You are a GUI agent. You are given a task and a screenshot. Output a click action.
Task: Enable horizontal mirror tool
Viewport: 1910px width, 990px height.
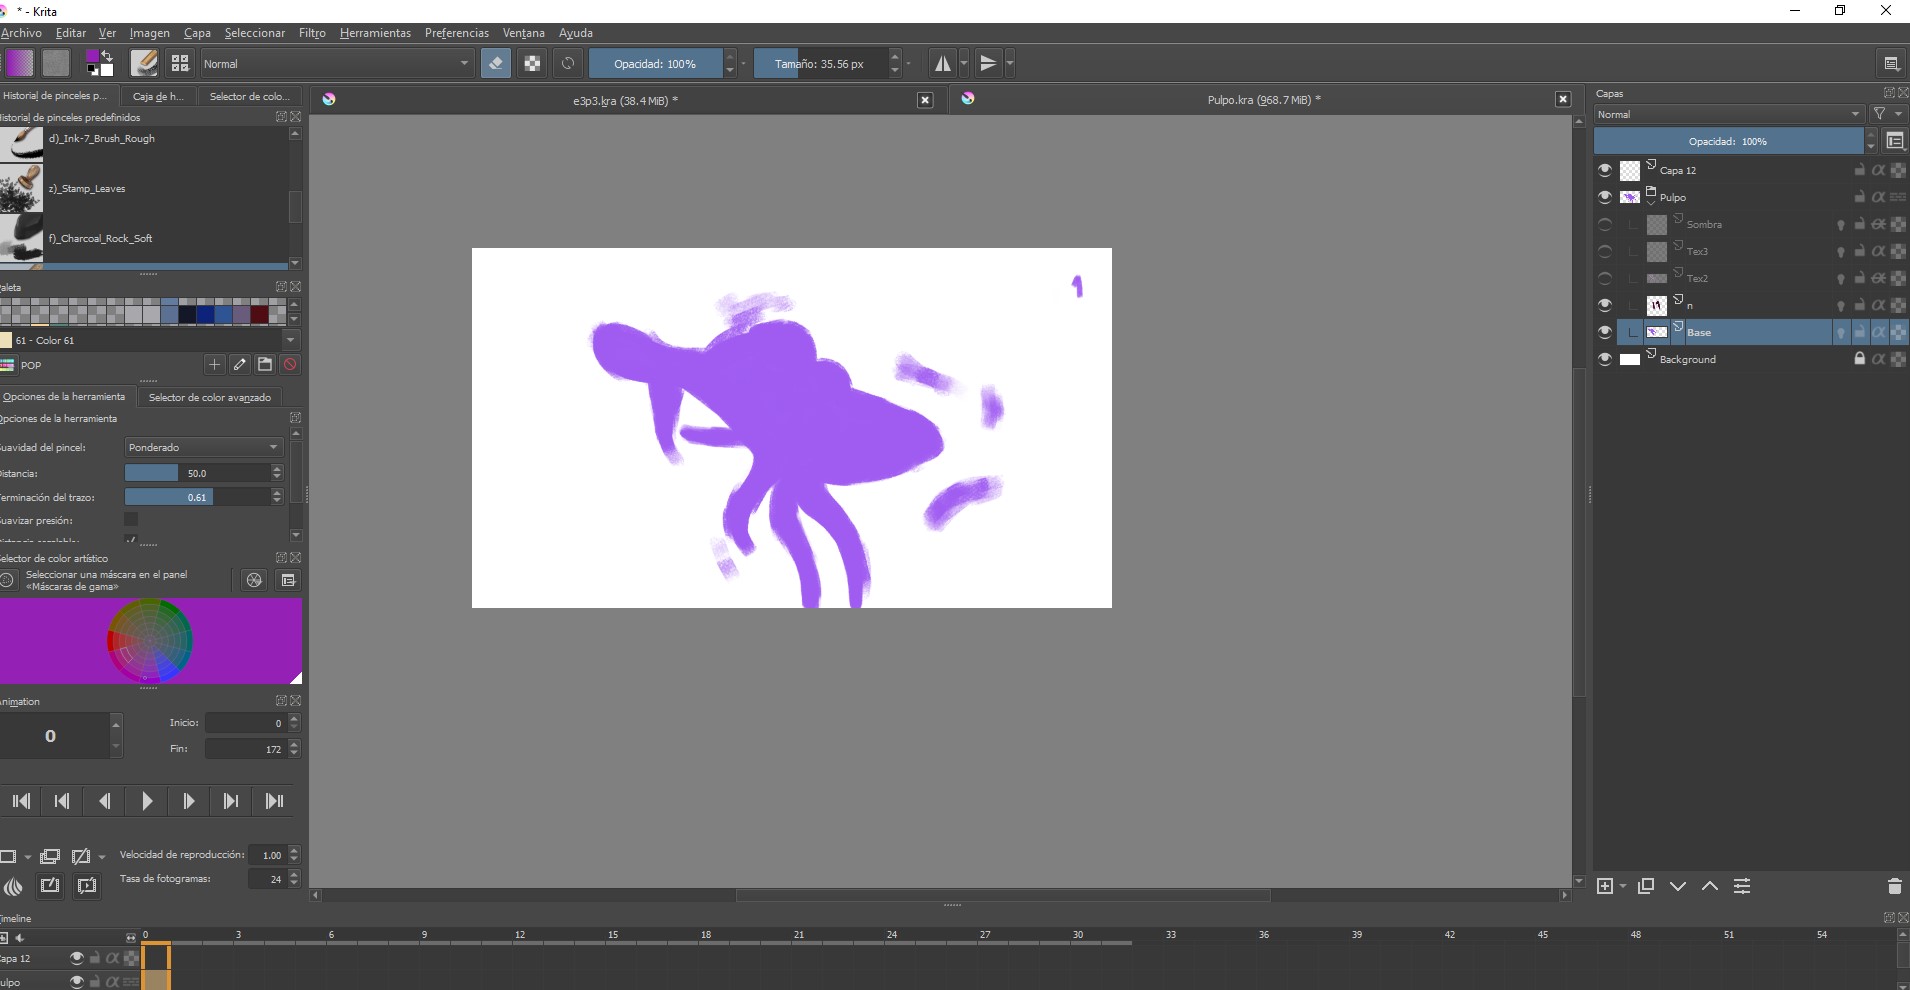pos(942,63)
